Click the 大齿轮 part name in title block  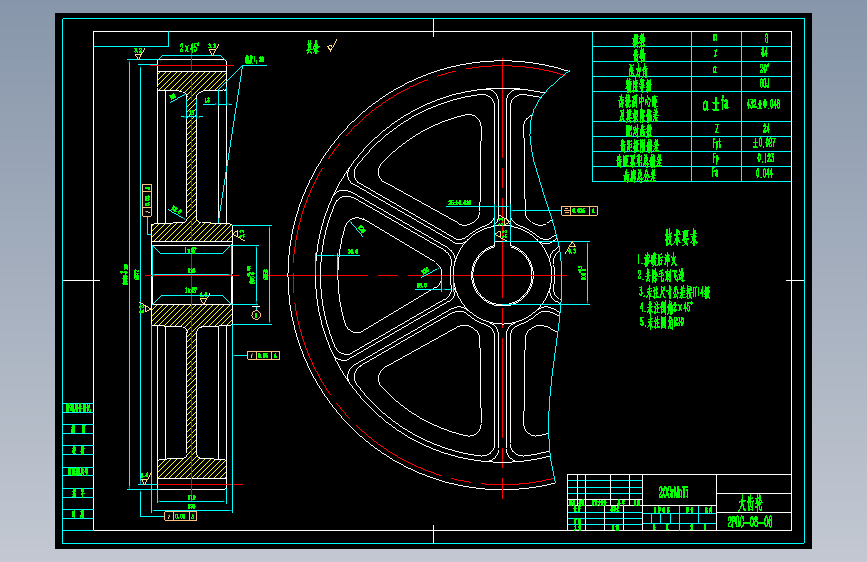(750, 503)
